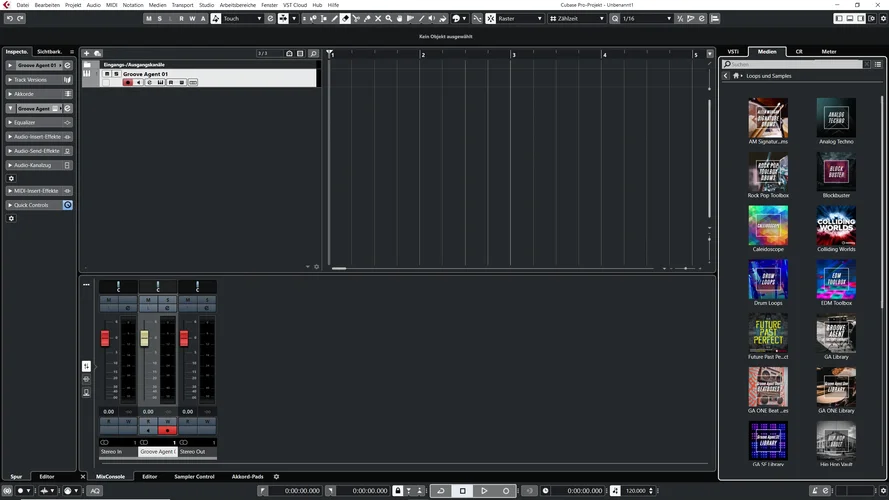889x500 pixels.
Task: Open Track Versions icon in inspector
Action: [x=67, y=80]
